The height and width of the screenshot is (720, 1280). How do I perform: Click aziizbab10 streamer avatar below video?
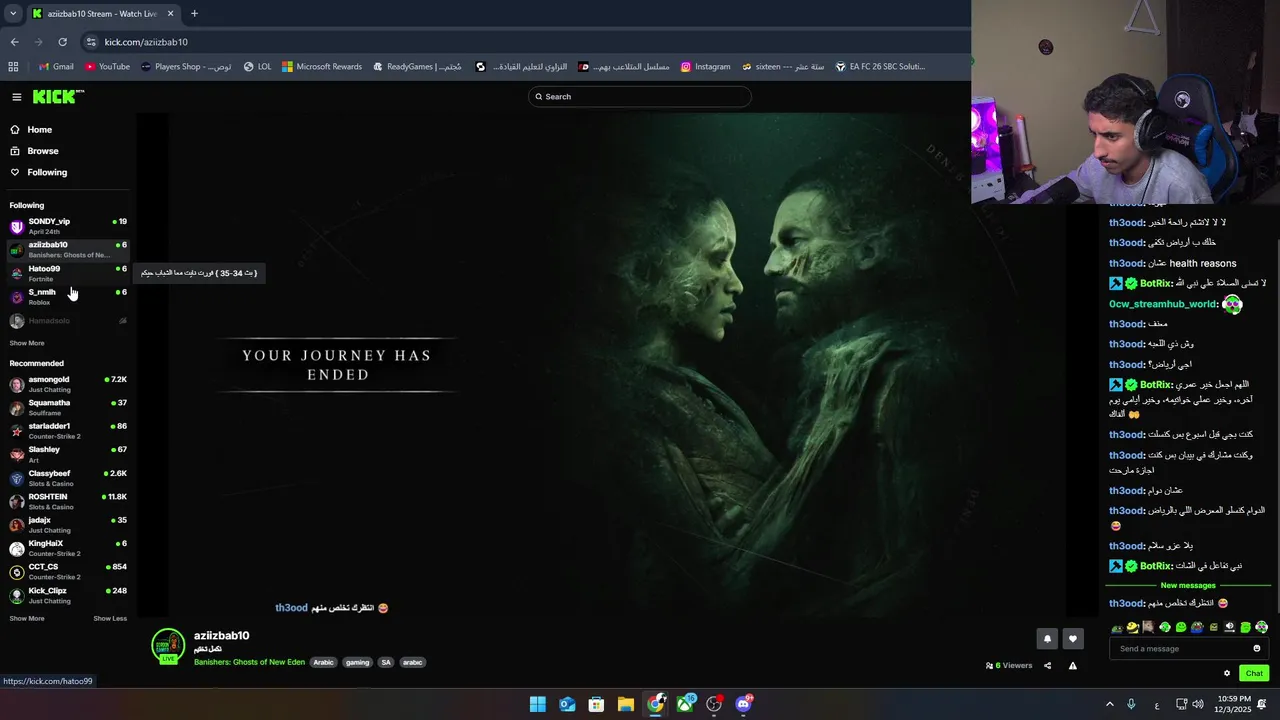(x=168, y=646)
